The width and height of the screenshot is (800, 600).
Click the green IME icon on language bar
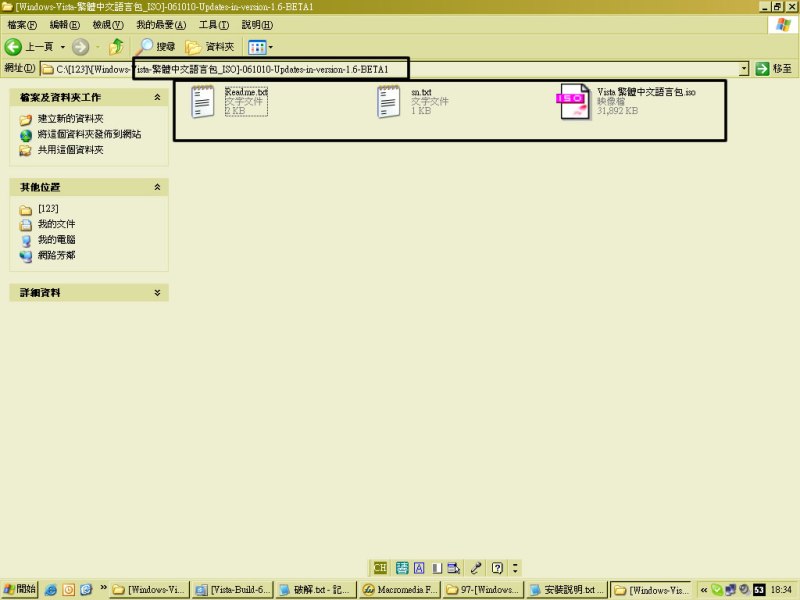coord(402,568)
